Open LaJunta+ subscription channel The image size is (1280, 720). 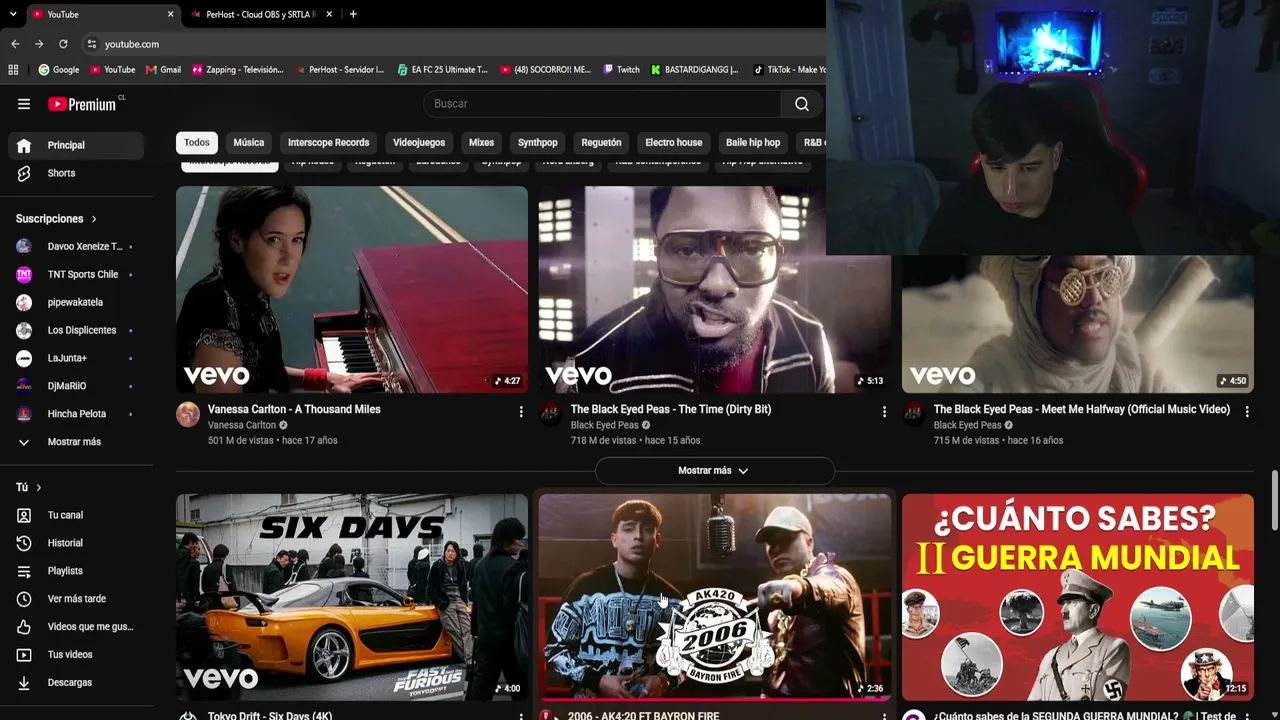pos(76,358)
